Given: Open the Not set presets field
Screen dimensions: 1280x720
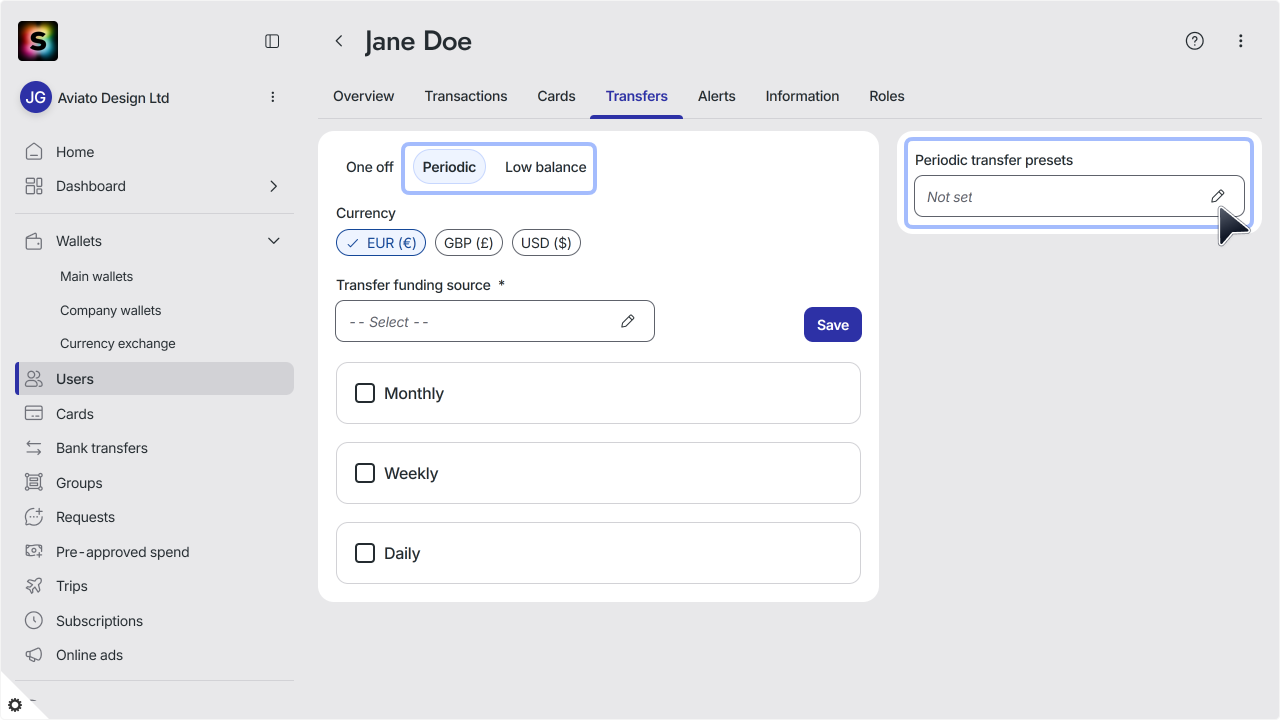Looking at the screenshot, I should [x=1079, y=196].
